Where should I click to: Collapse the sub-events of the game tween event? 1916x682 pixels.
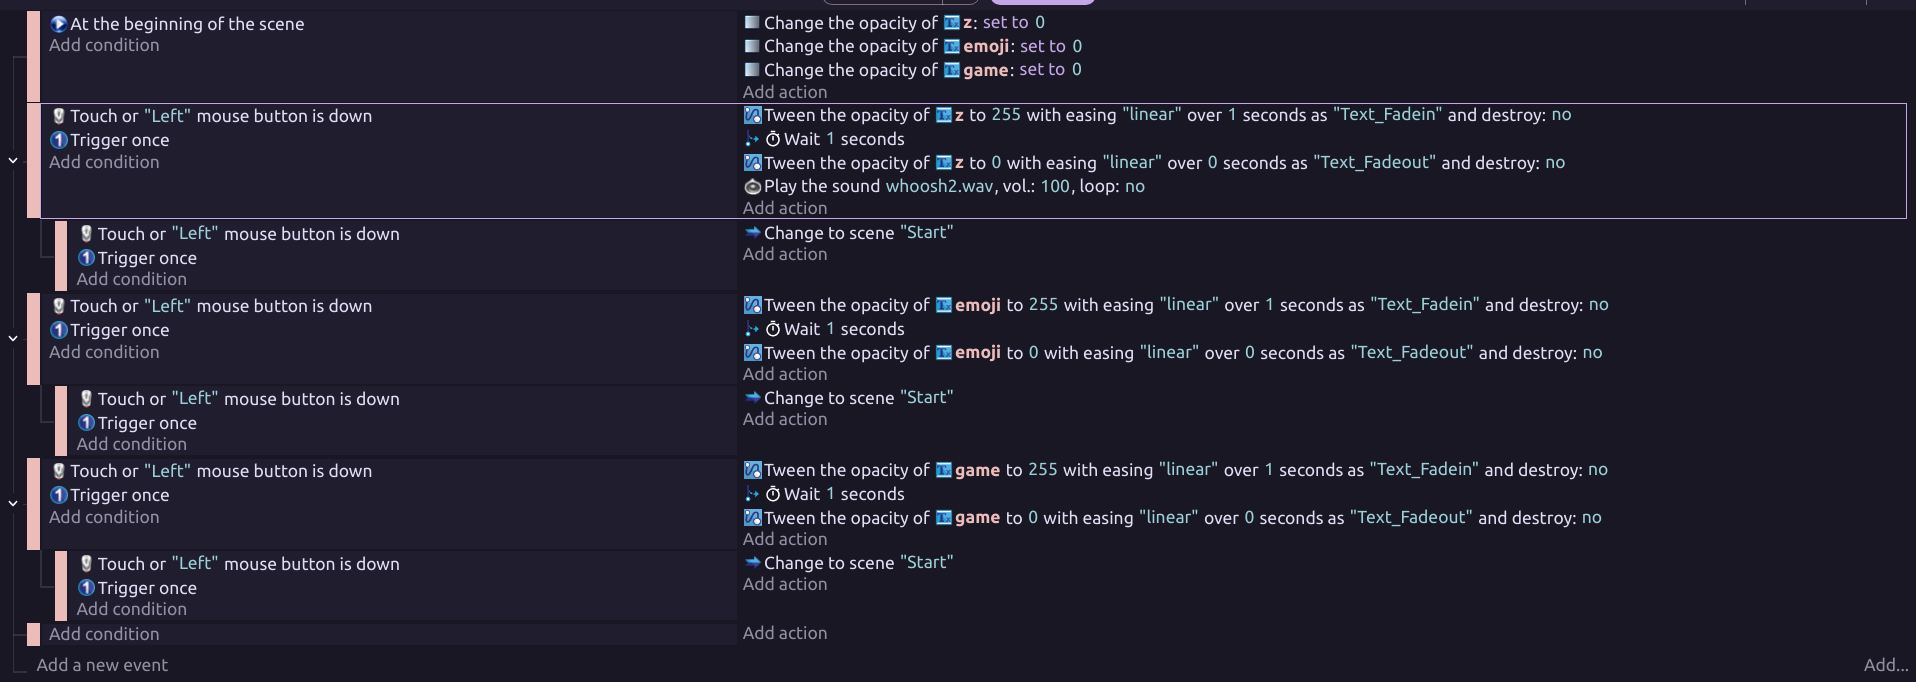tap(13, 503)
